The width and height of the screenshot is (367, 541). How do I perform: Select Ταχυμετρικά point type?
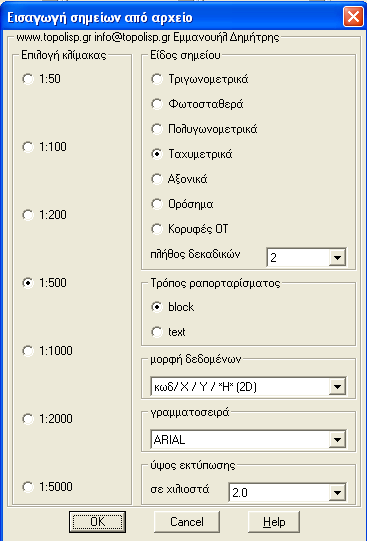(x=157, y=154)
